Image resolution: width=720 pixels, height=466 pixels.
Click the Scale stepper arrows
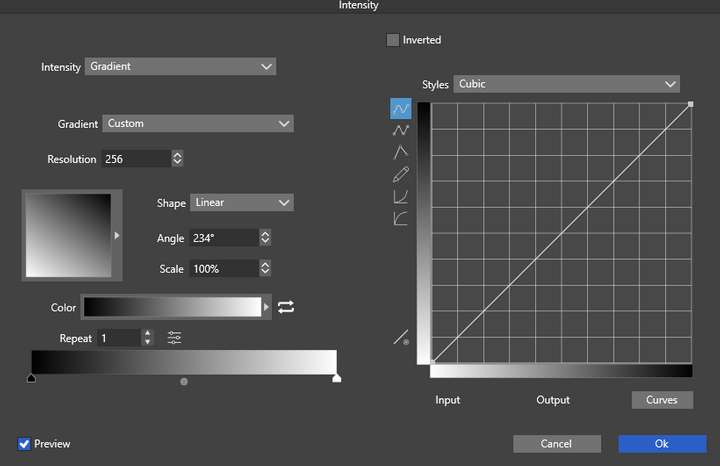[x=265, y=268]
